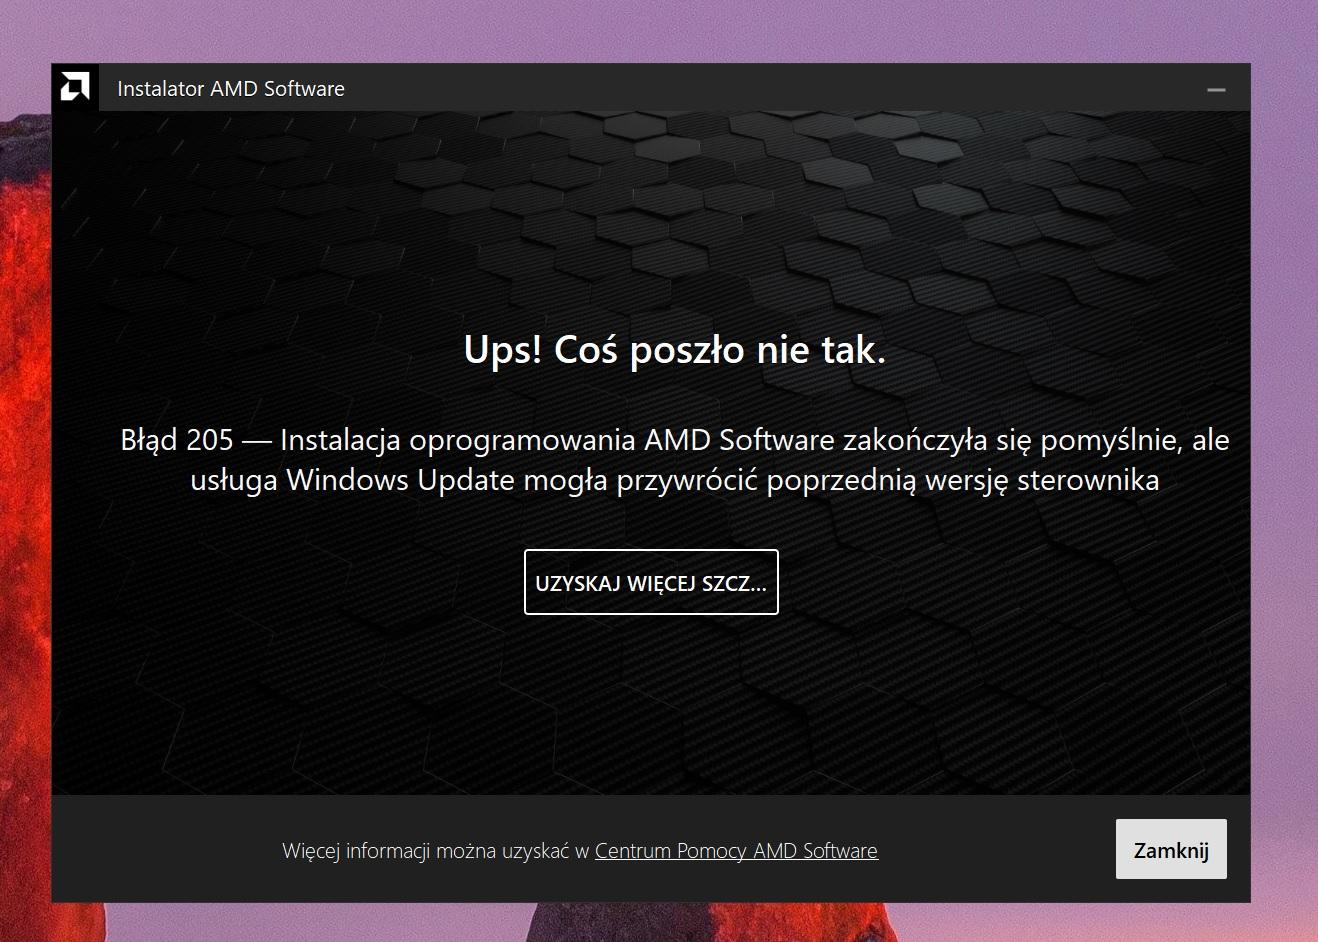Open the UZYSKAJ WIĘCEJ SZCZ... details button

[651, 582]
